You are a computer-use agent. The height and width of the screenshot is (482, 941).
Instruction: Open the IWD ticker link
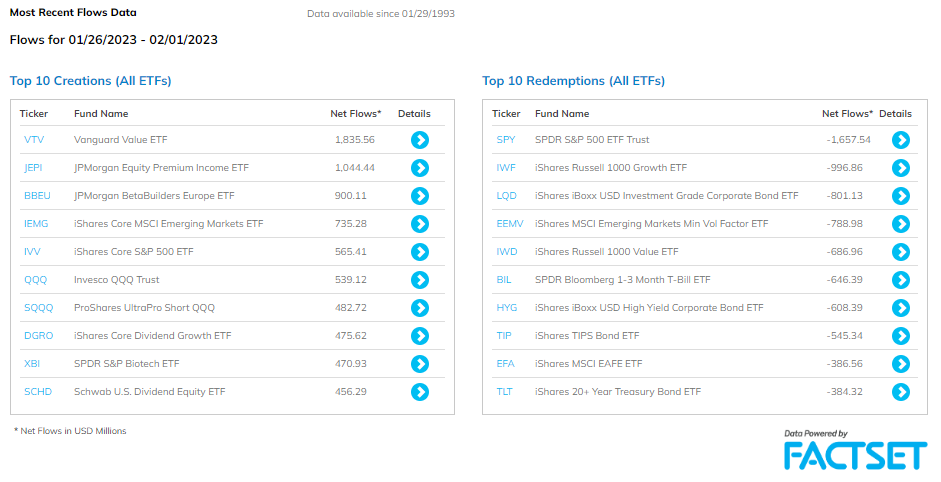tap(507, 252)
